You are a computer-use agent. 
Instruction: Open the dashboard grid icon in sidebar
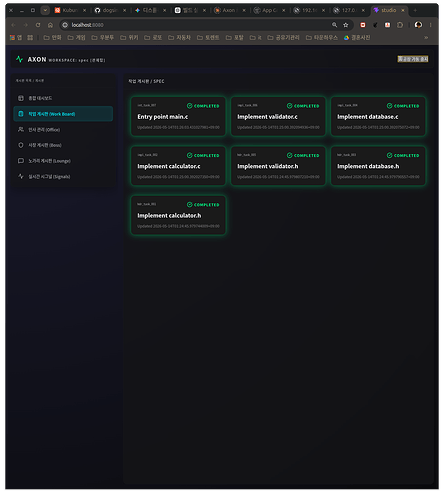[21, 98]
